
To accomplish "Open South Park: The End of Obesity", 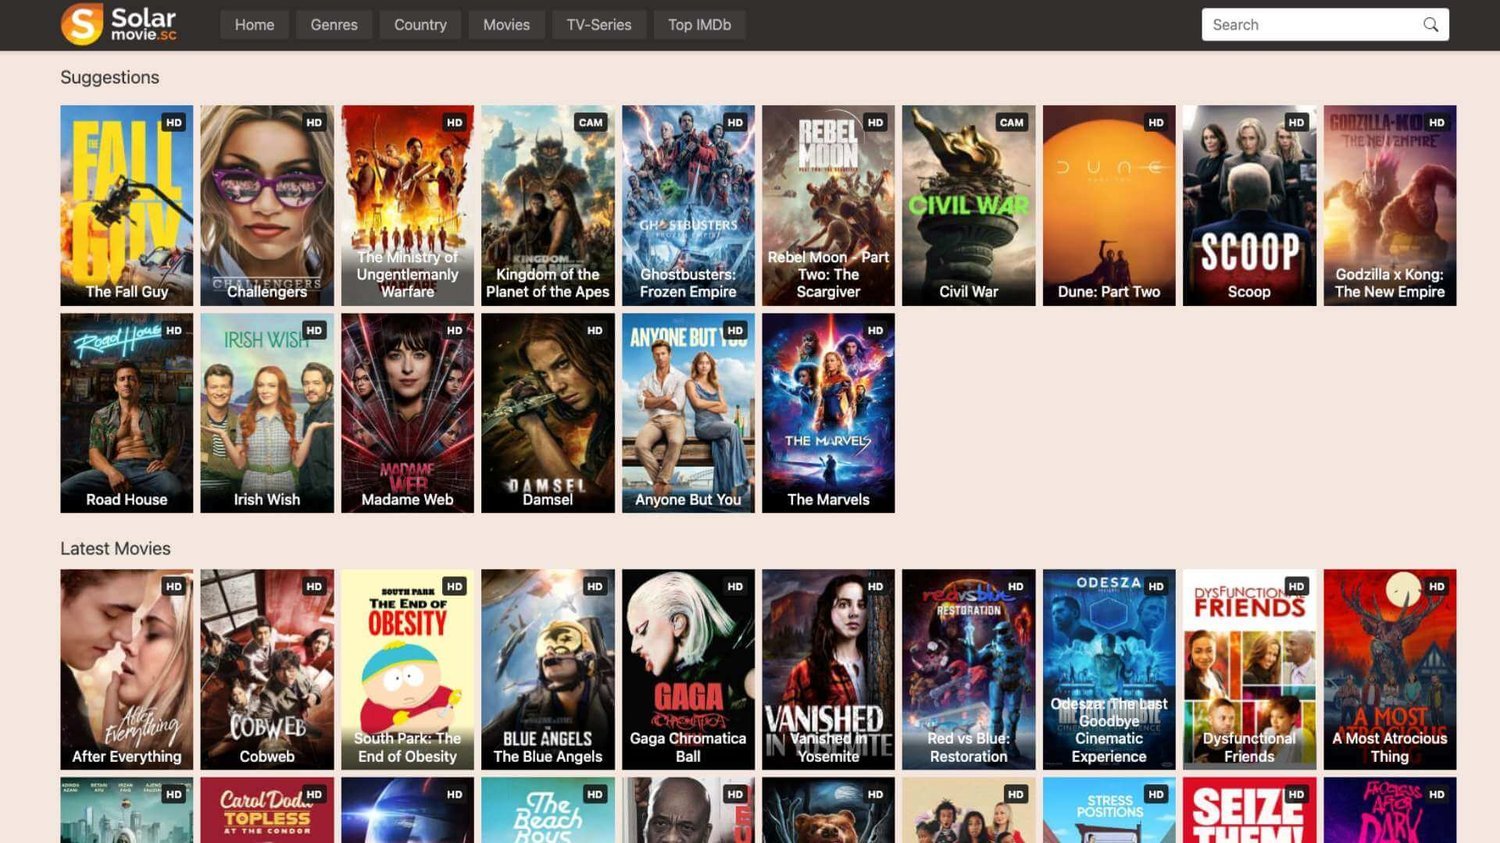I will tap(407, 669).
